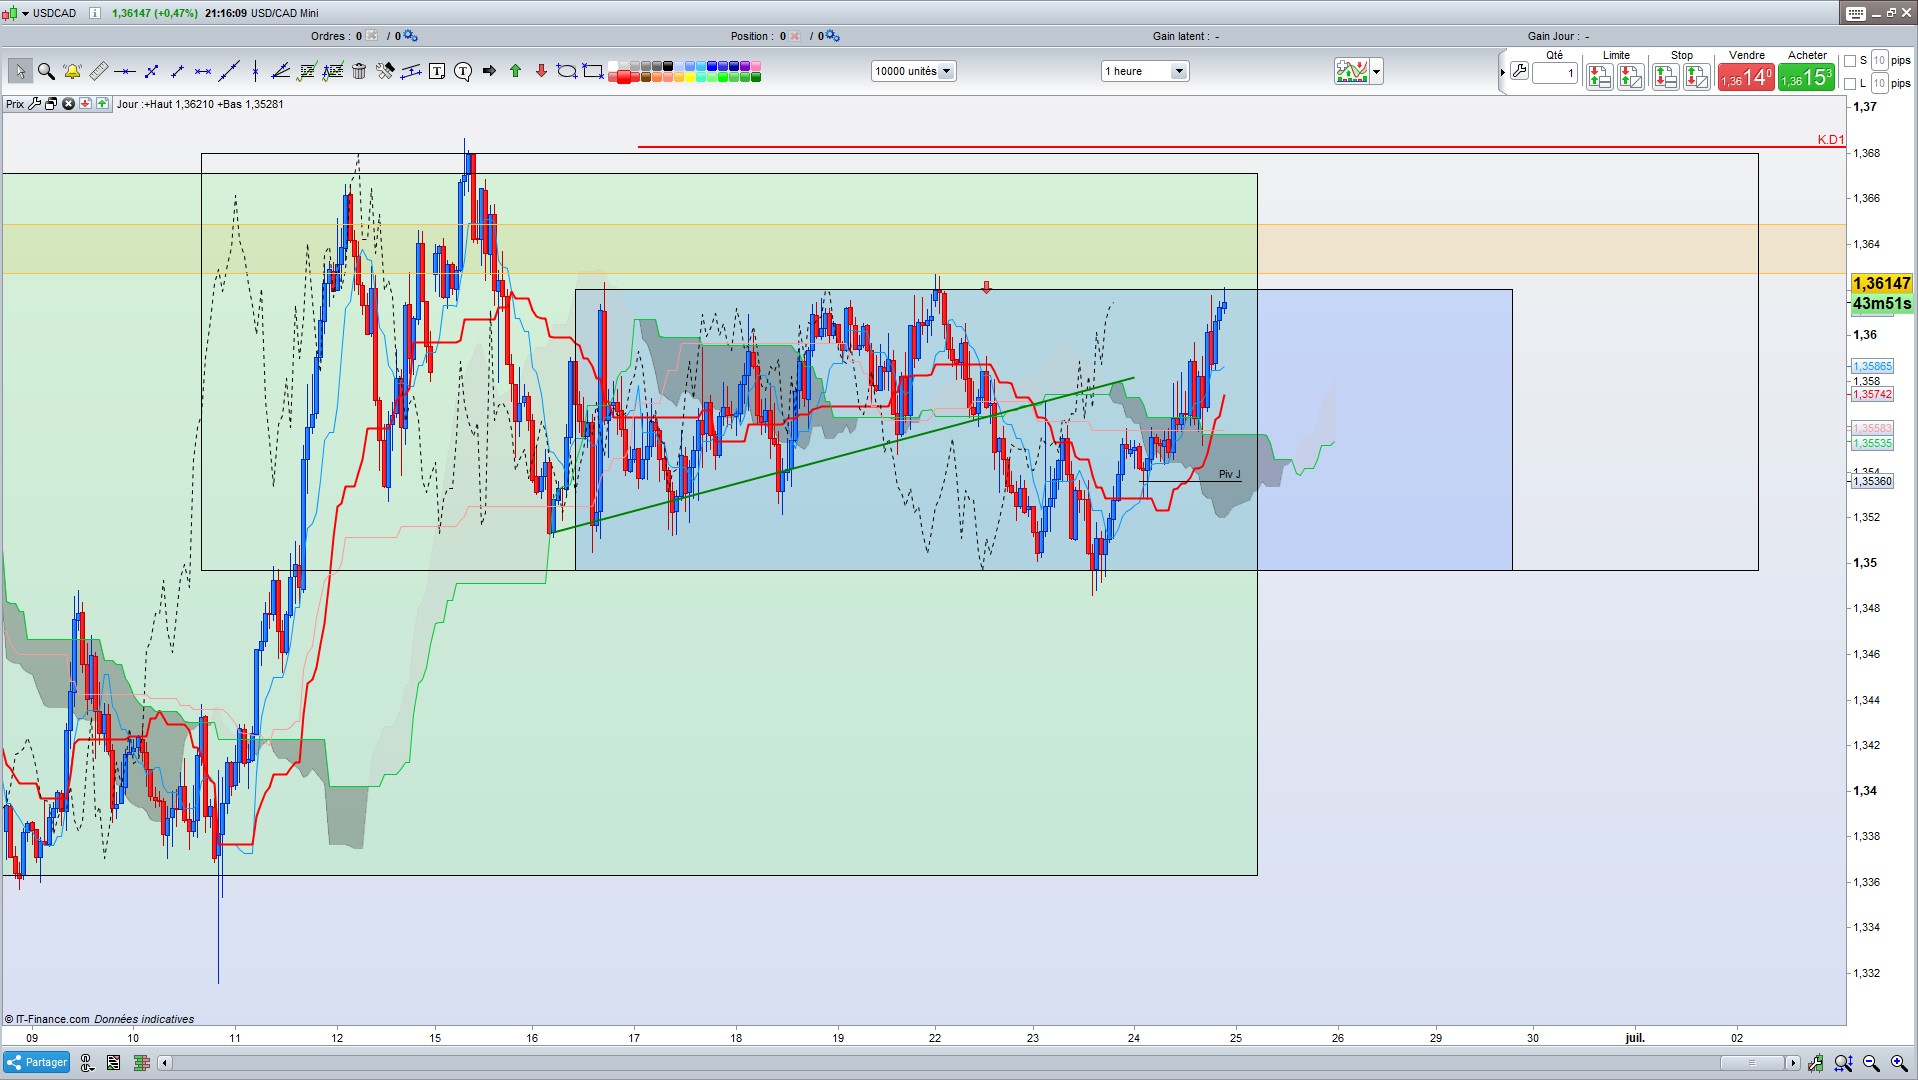Click the alert bell icon
This screenshot has width=1918, height=1080.
coord(72,71)
